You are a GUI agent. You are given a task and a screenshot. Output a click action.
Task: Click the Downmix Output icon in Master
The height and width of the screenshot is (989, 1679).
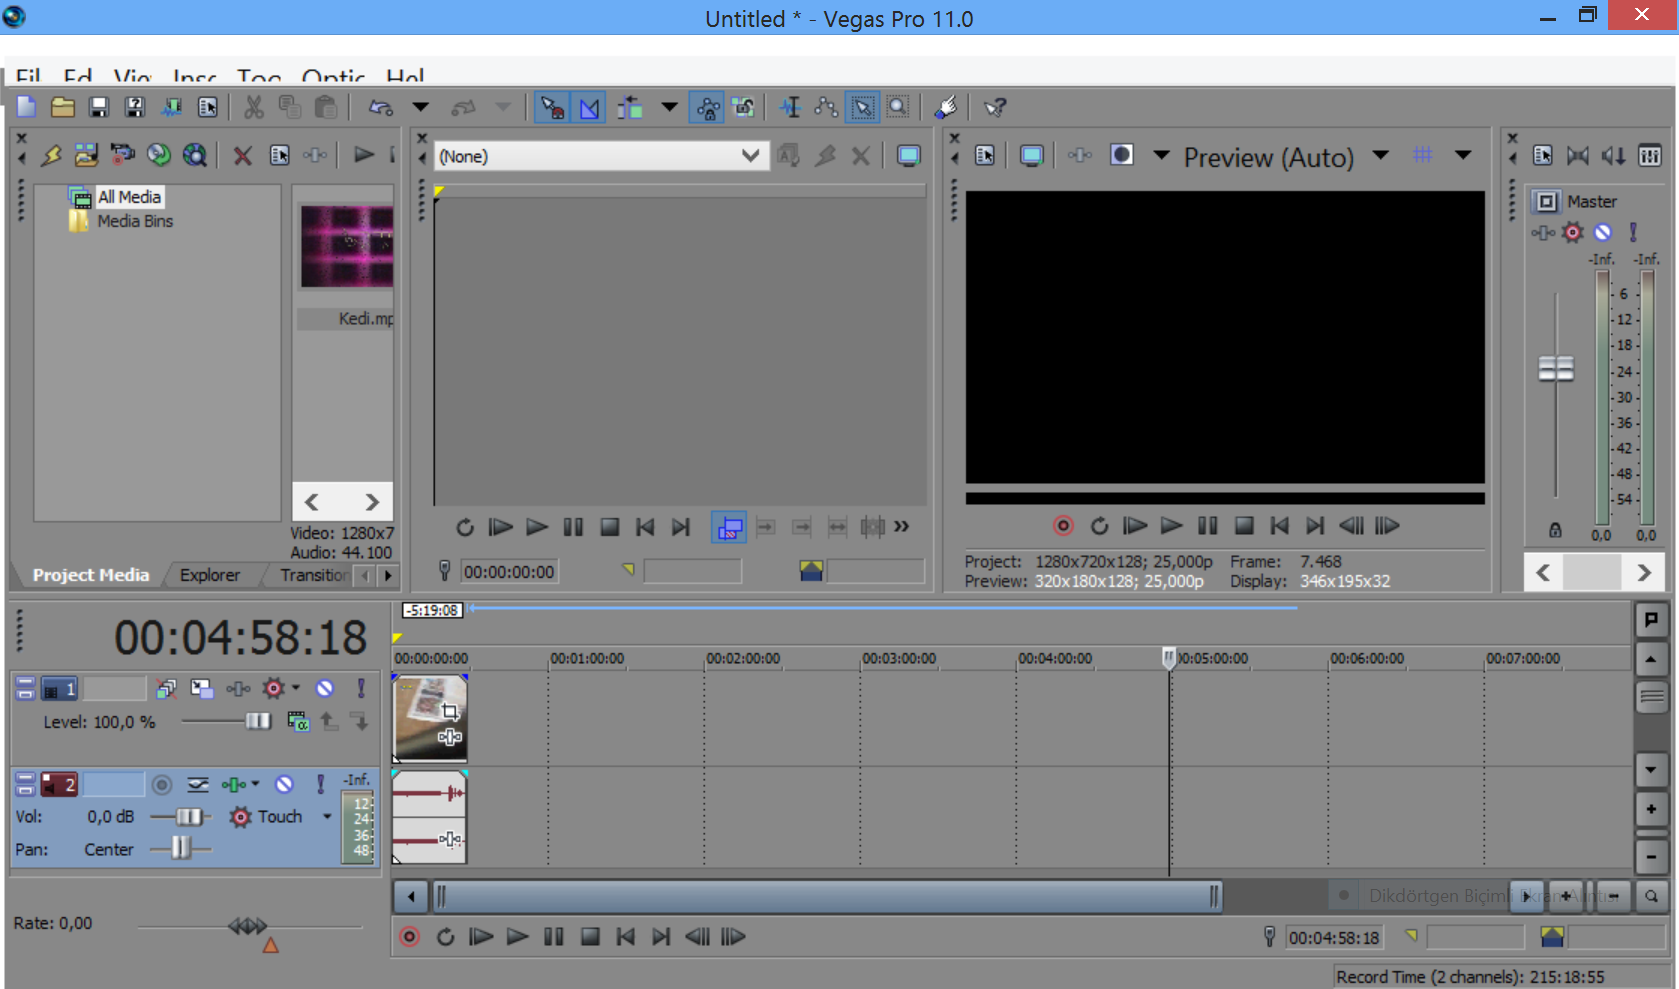click(x=1577, y=155)
